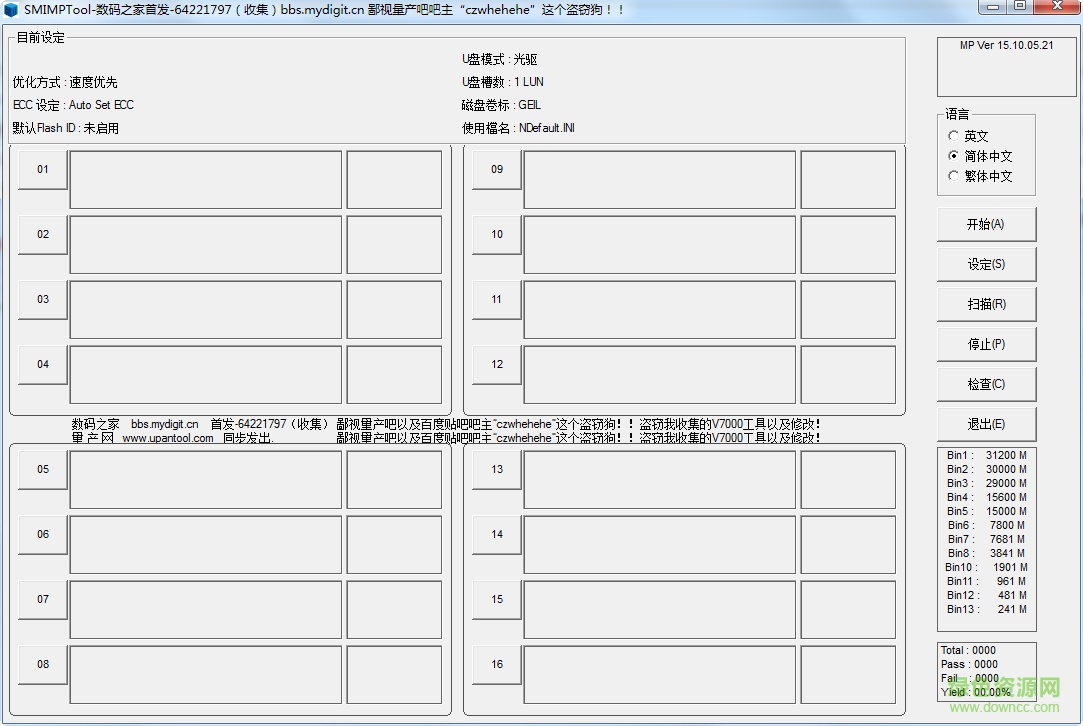Image resolution: width=1083 pixels, height=726 pixels.
Task: Click port 08 button
Action: [x=43, y=665]
